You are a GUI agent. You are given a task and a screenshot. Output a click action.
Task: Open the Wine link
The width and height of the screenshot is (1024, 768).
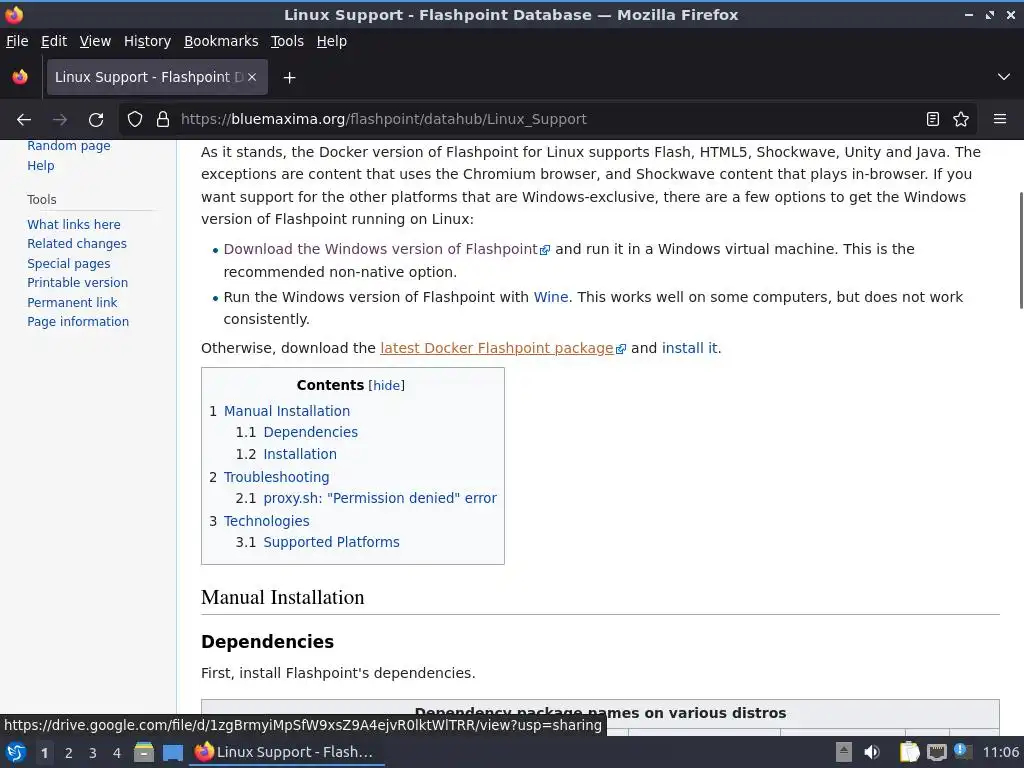pyautogui.click(x=551, y=297)
